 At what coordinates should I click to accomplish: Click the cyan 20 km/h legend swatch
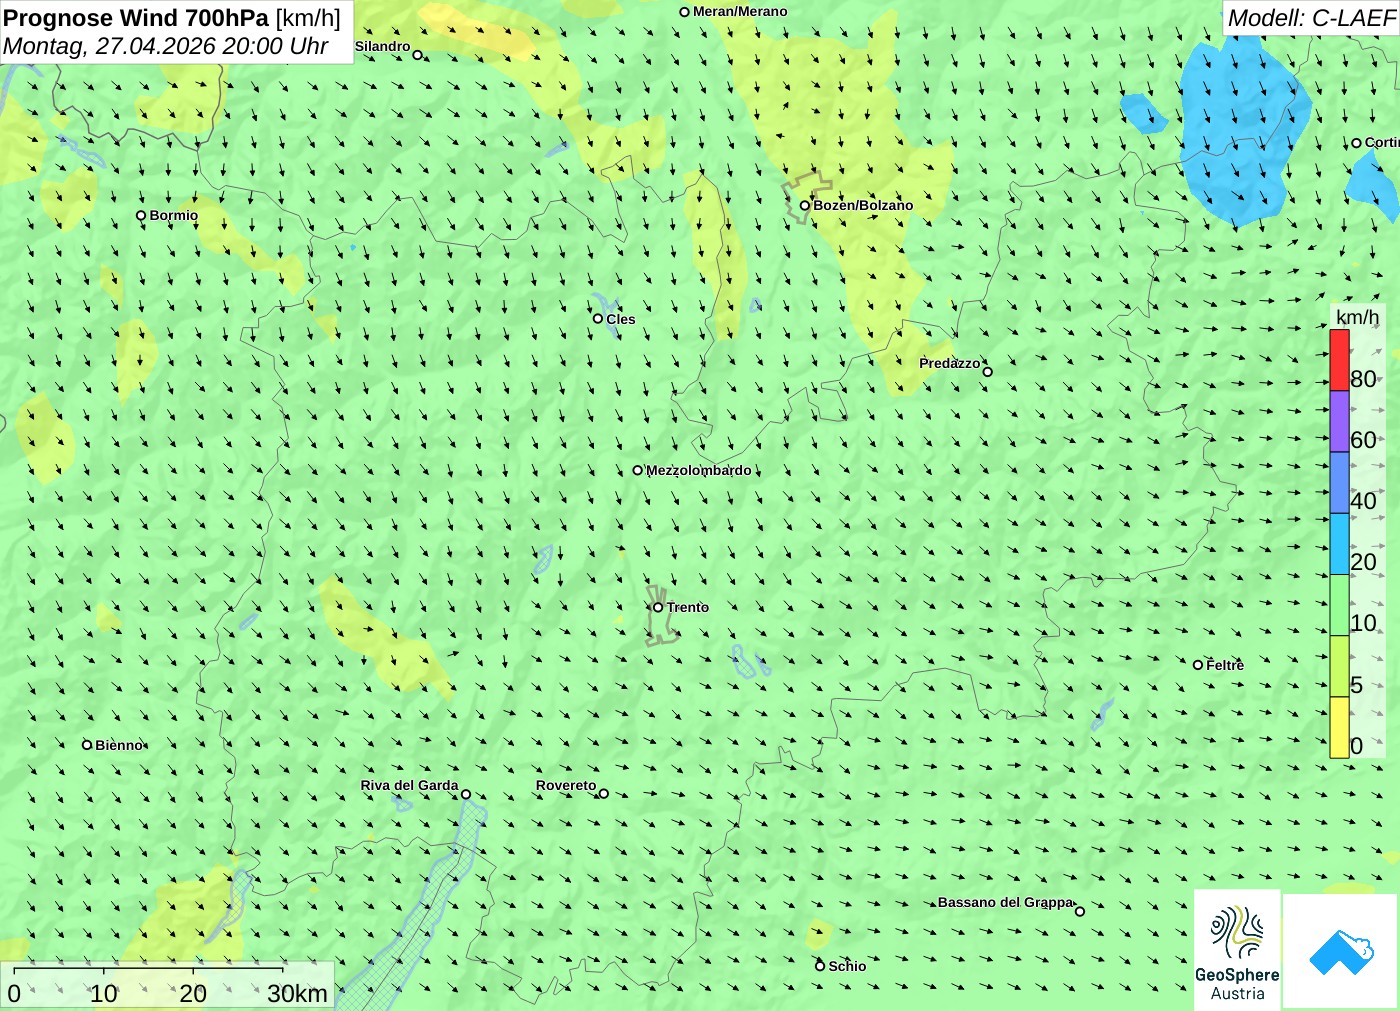(1339, 544)
